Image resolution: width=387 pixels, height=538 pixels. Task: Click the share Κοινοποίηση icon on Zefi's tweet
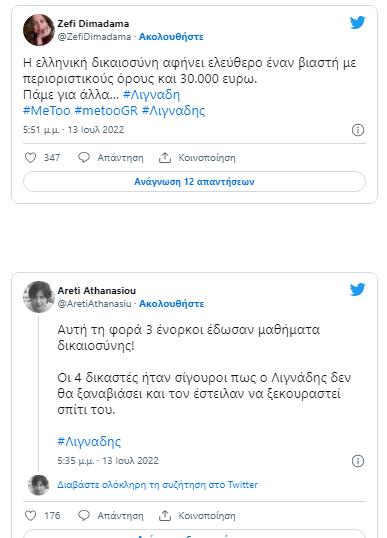click(165, 158)
